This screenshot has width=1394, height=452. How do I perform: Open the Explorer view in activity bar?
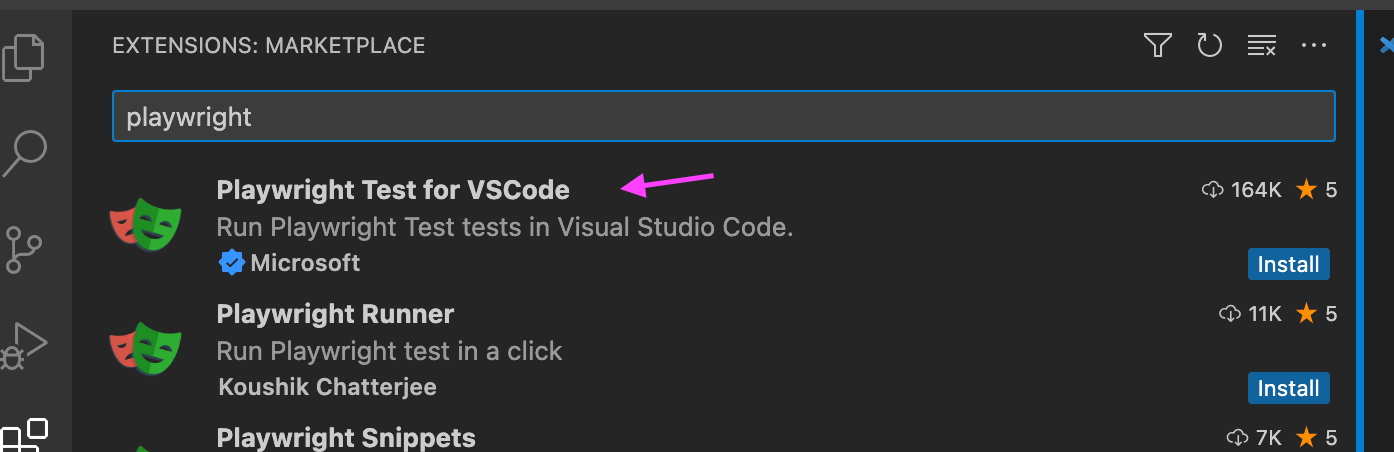25,57
